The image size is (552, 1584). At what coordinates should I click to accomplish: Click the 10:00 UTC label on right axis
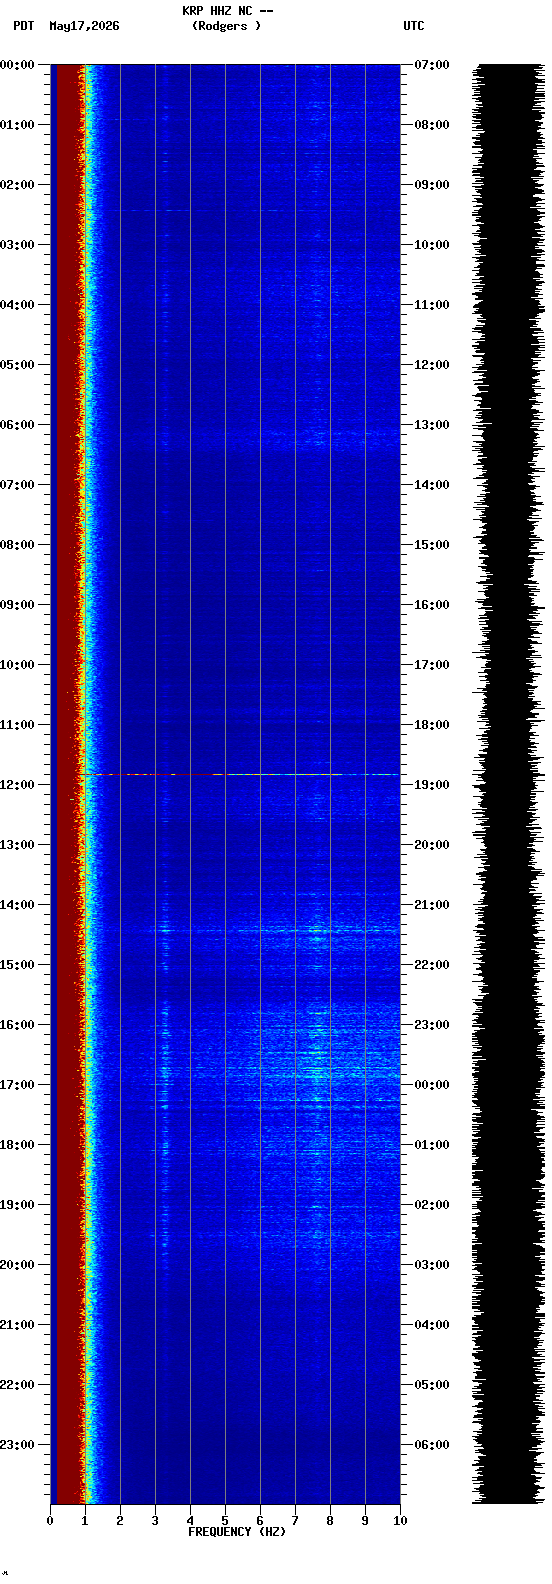coord(432,245)
